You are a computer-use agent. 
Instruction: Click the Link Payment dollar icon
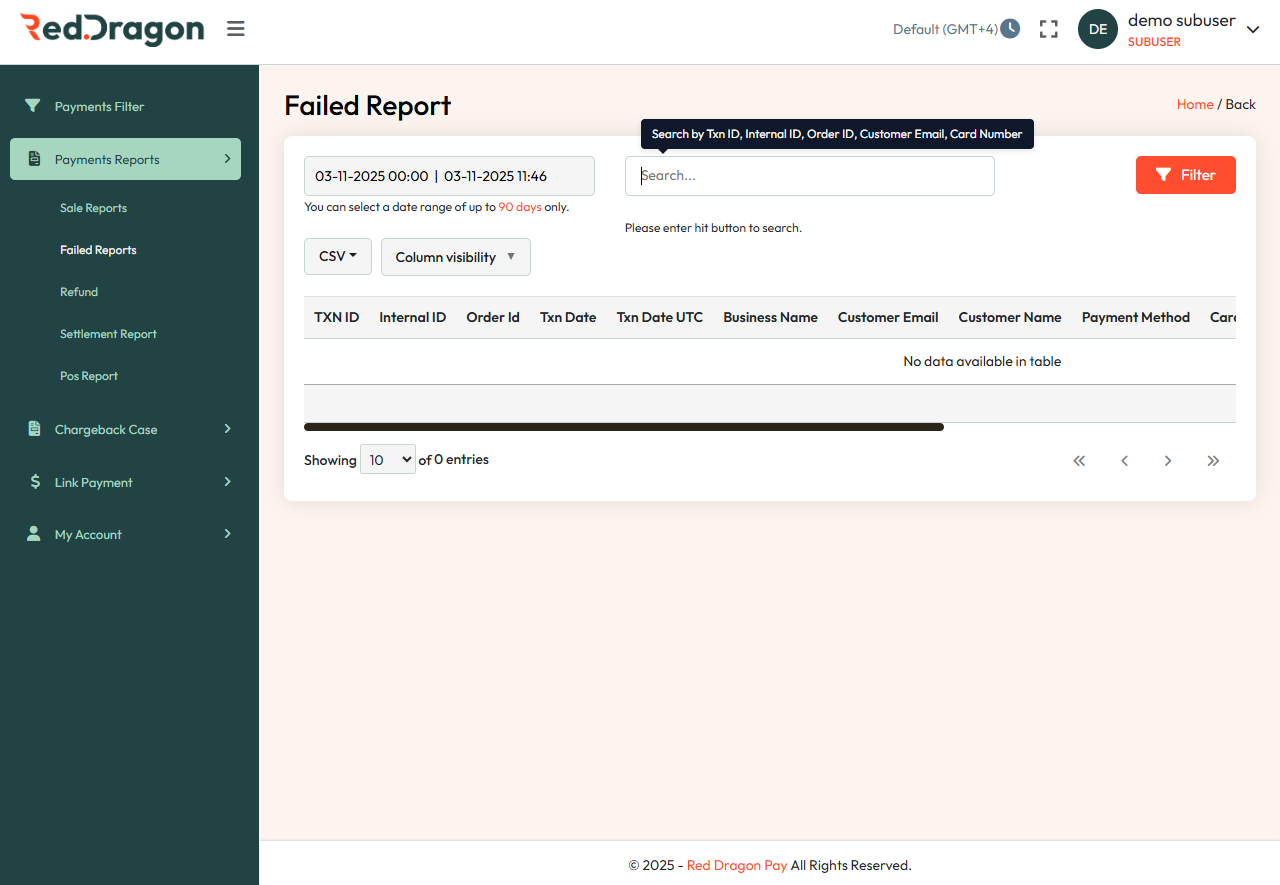click(x=33, y=482)
